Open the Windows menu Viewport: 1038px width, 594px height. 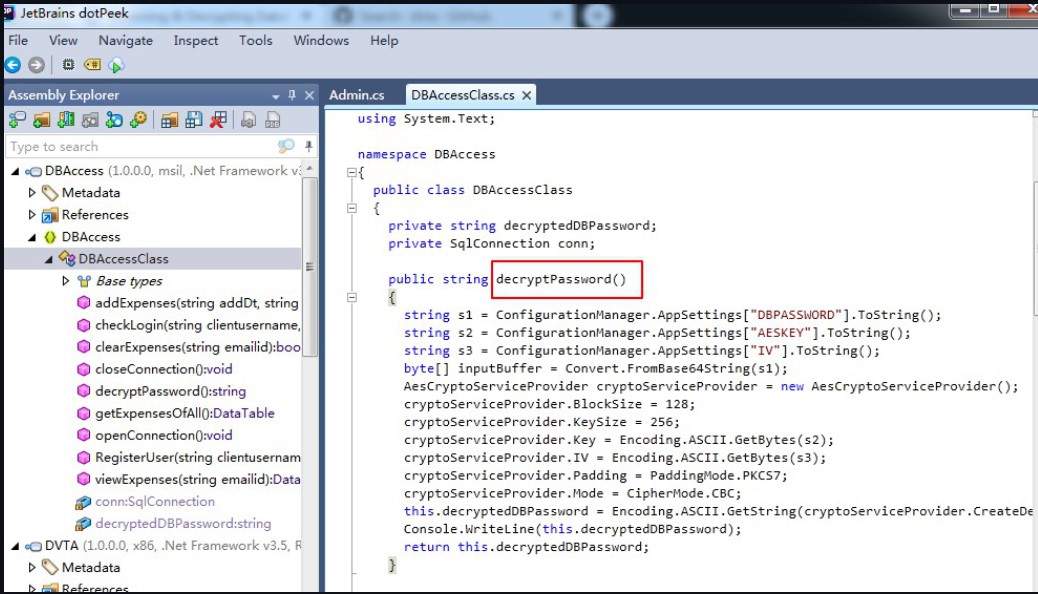pyautogui.click(x=321, y=40)
